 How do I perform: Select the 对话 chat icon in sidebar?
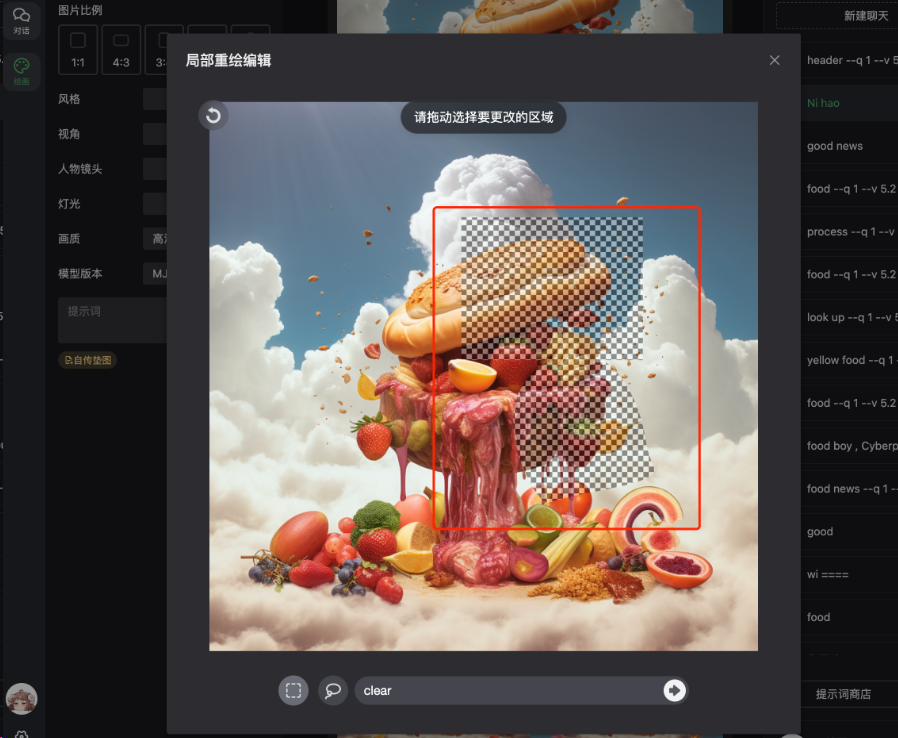[x=21, y=22]
